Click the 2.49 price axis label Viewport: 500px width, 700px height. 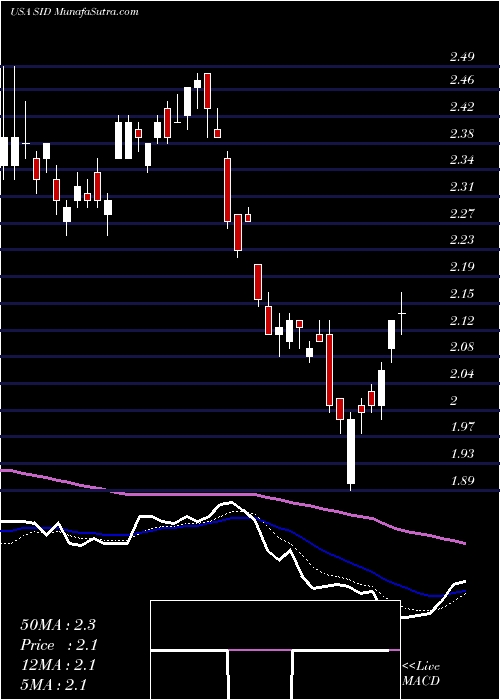462,57
